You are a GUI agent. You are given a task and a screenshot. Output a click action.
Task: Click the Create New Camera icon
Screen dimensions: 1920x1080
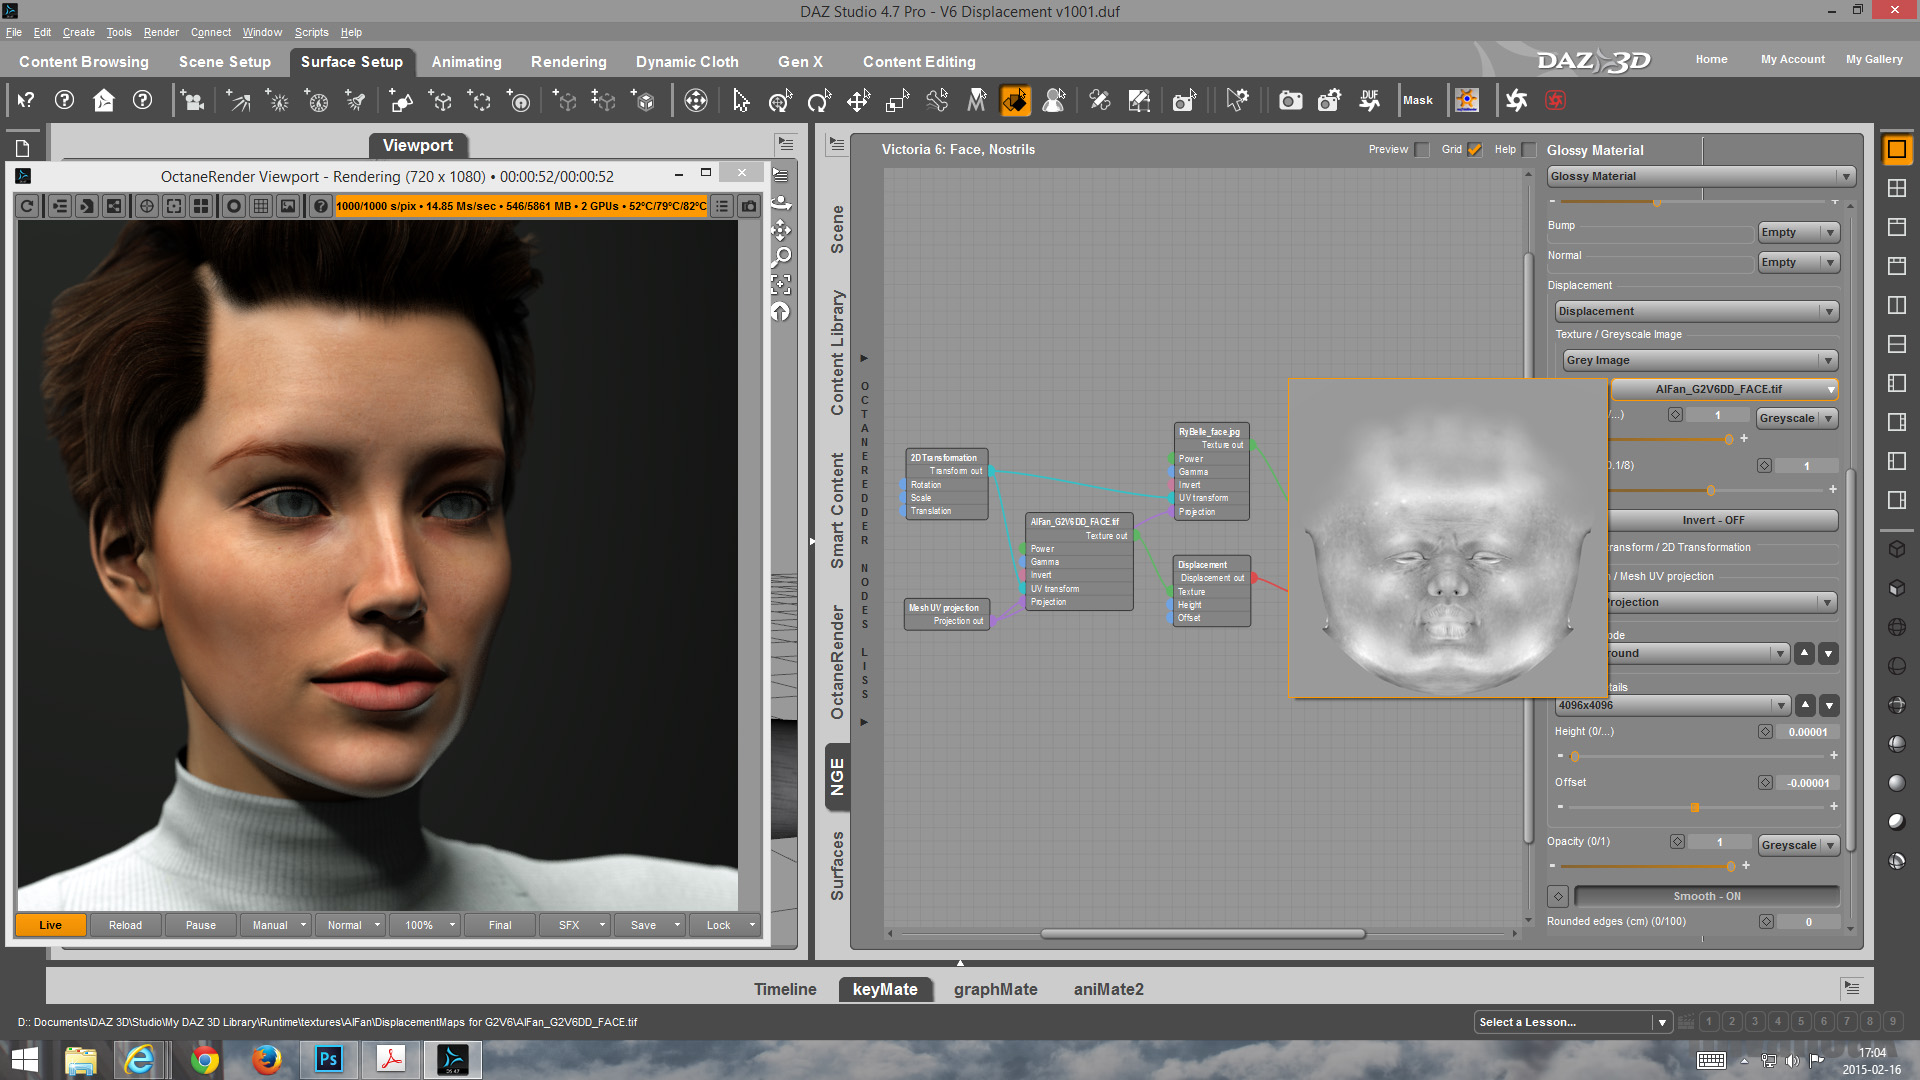tap(192, 100)
